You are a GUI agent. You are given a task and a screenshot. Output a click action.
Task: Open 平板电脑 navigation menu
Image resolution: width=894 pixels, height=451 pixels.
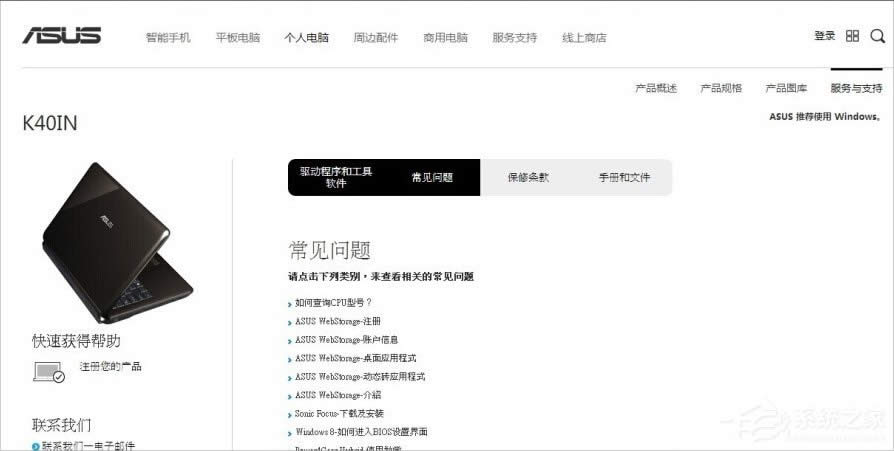coord(238,38)
